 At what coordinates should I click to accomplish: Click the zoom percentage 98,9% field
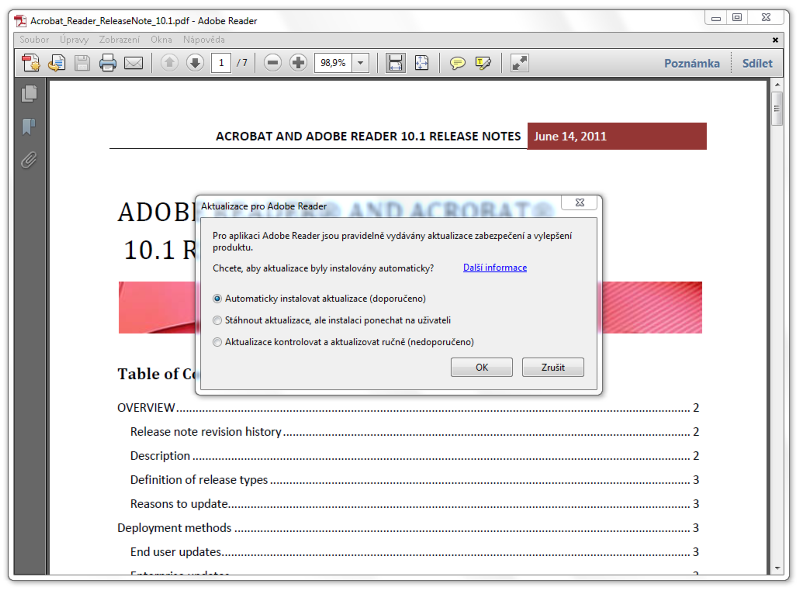point(333,63)
